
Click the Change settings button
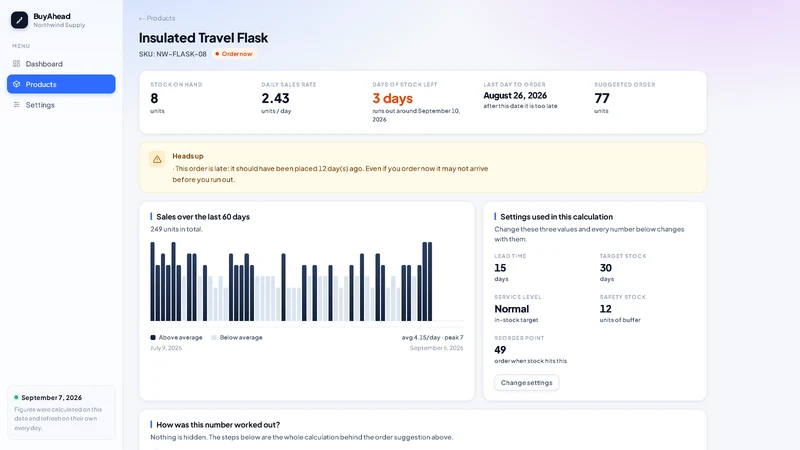point(527,383)
